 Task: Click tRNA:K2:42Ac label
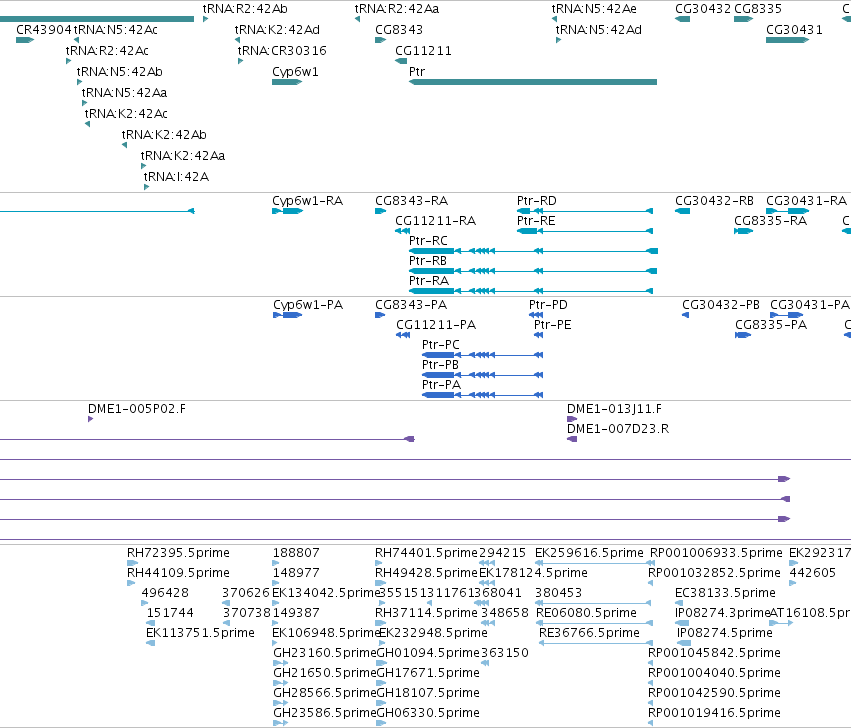pyautogui.click(x=126, y=113)
